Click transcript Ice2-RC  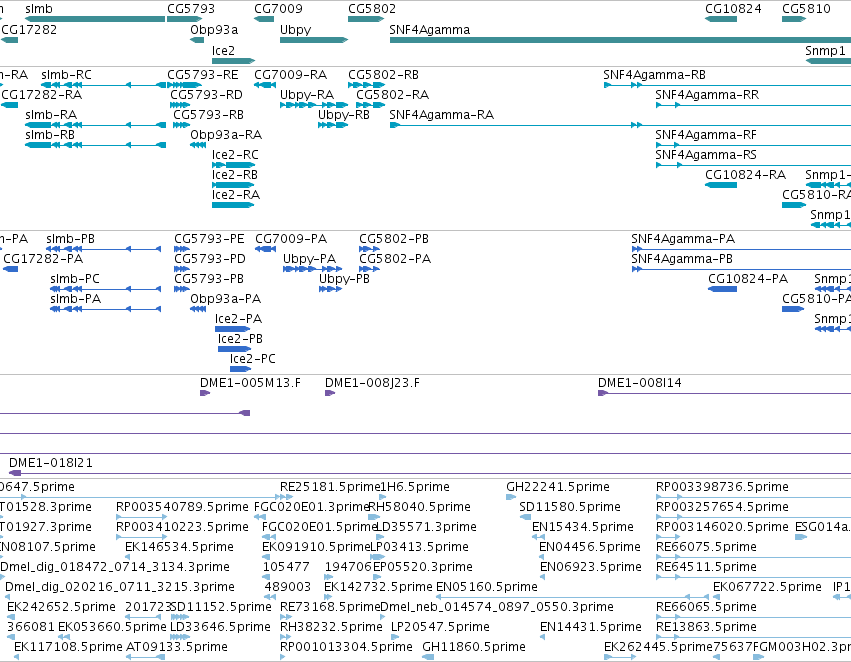click(x=233, y=165)
